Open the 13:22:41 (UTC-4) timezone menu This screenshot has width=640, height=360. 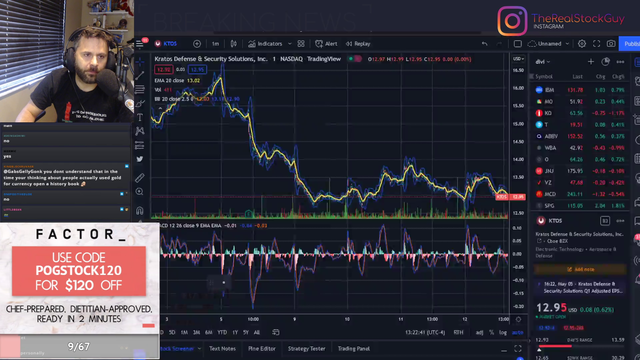pos(424,333)
